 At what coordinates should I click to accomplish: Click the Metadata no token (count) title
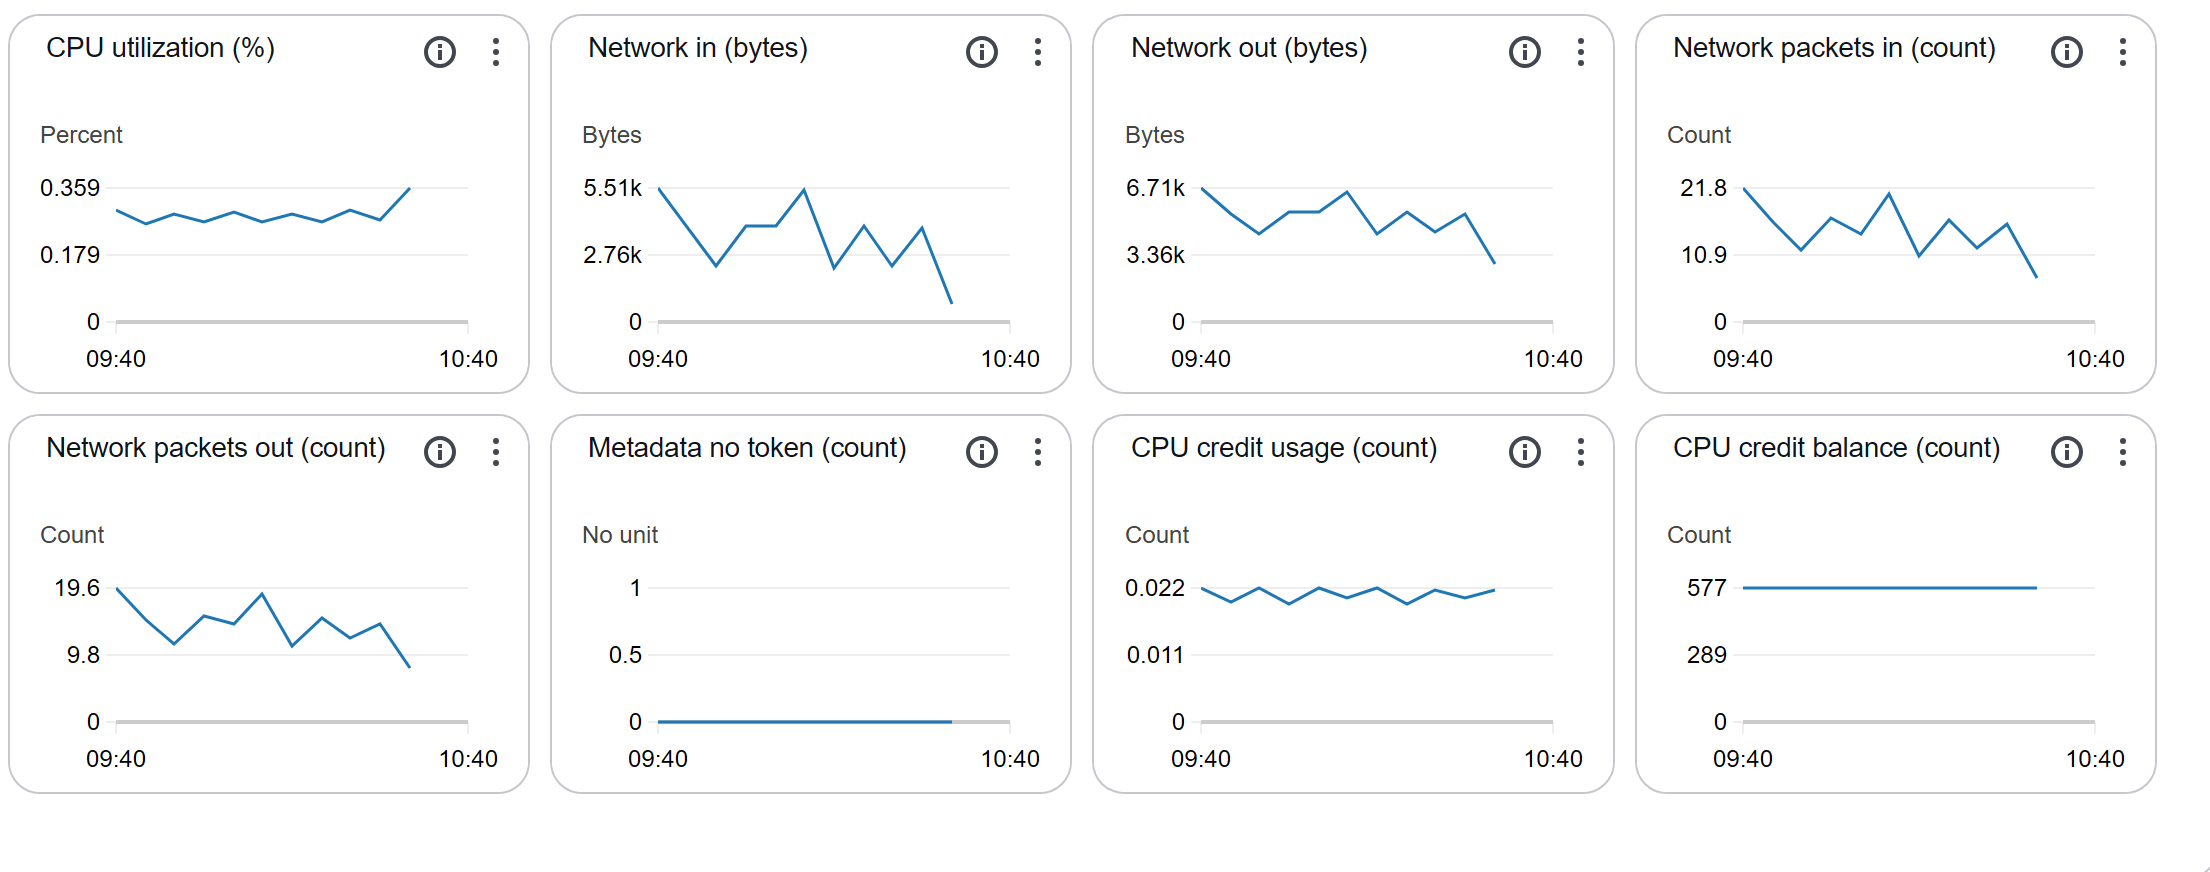(x=747, y=448)
